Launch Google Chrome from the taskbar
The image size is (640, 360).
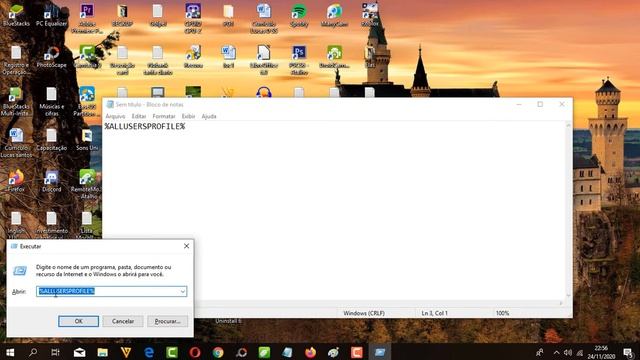click(218, 352)
